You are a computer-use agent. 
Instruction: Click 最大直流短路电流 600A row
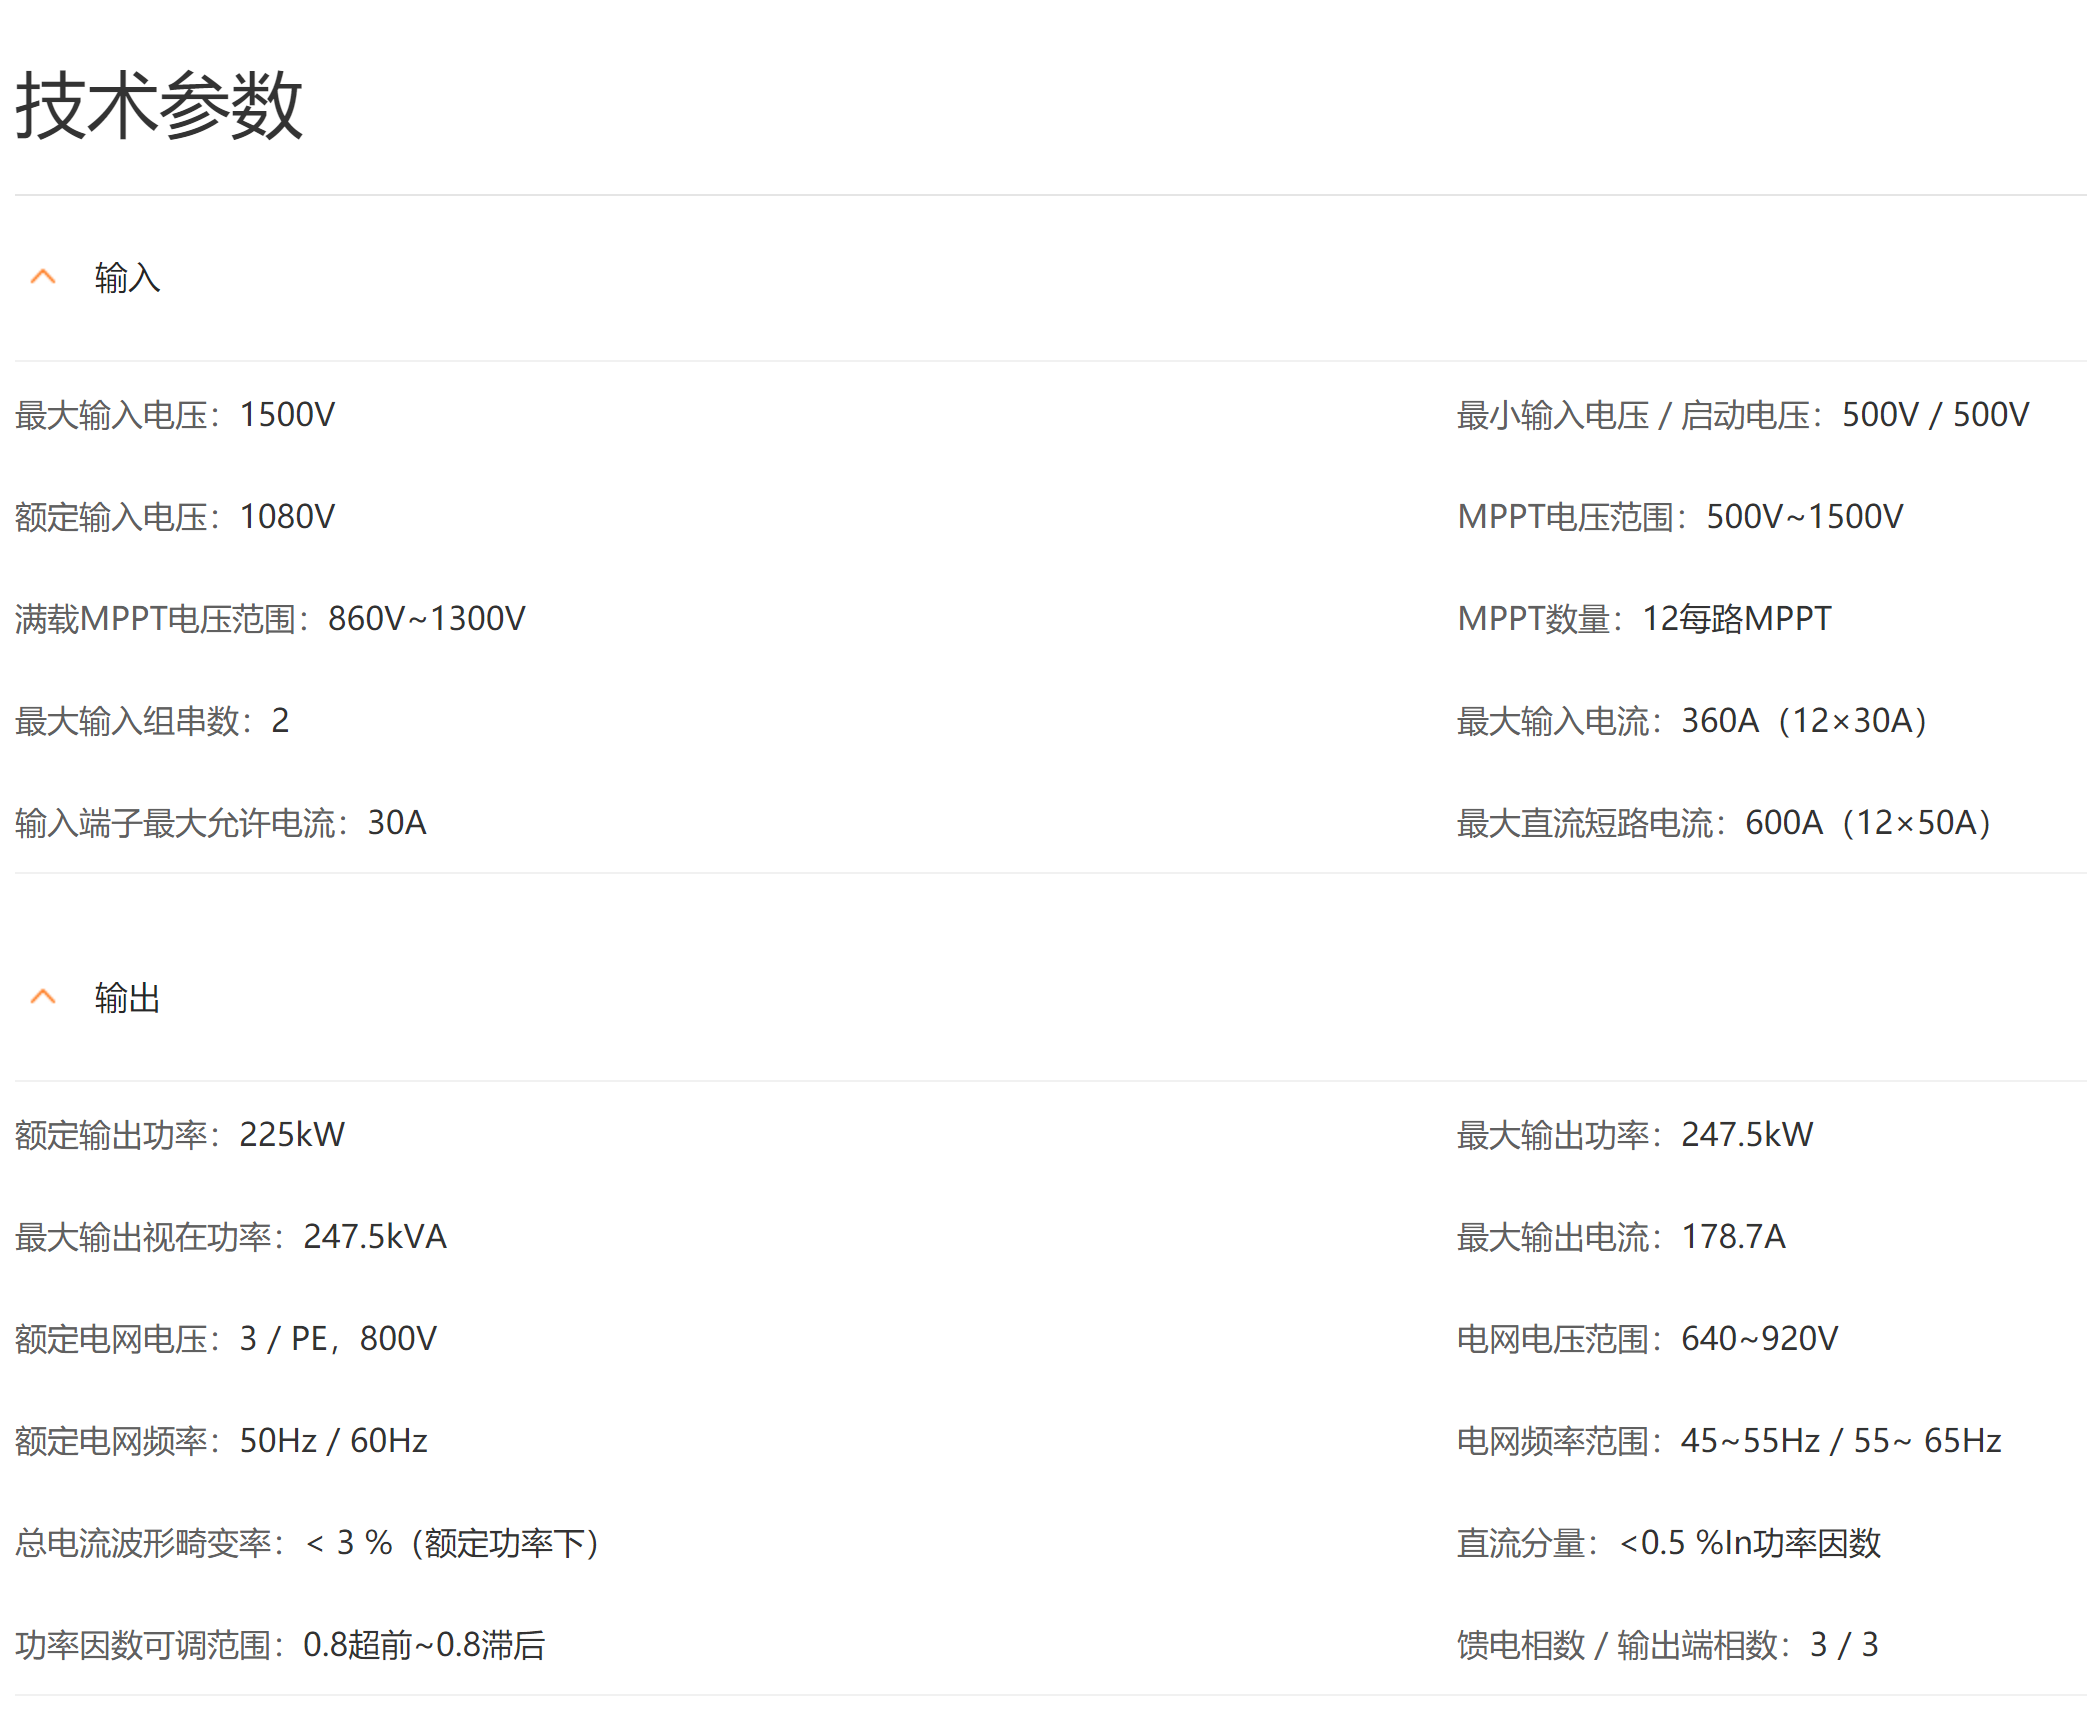(x=1724, y=823)
